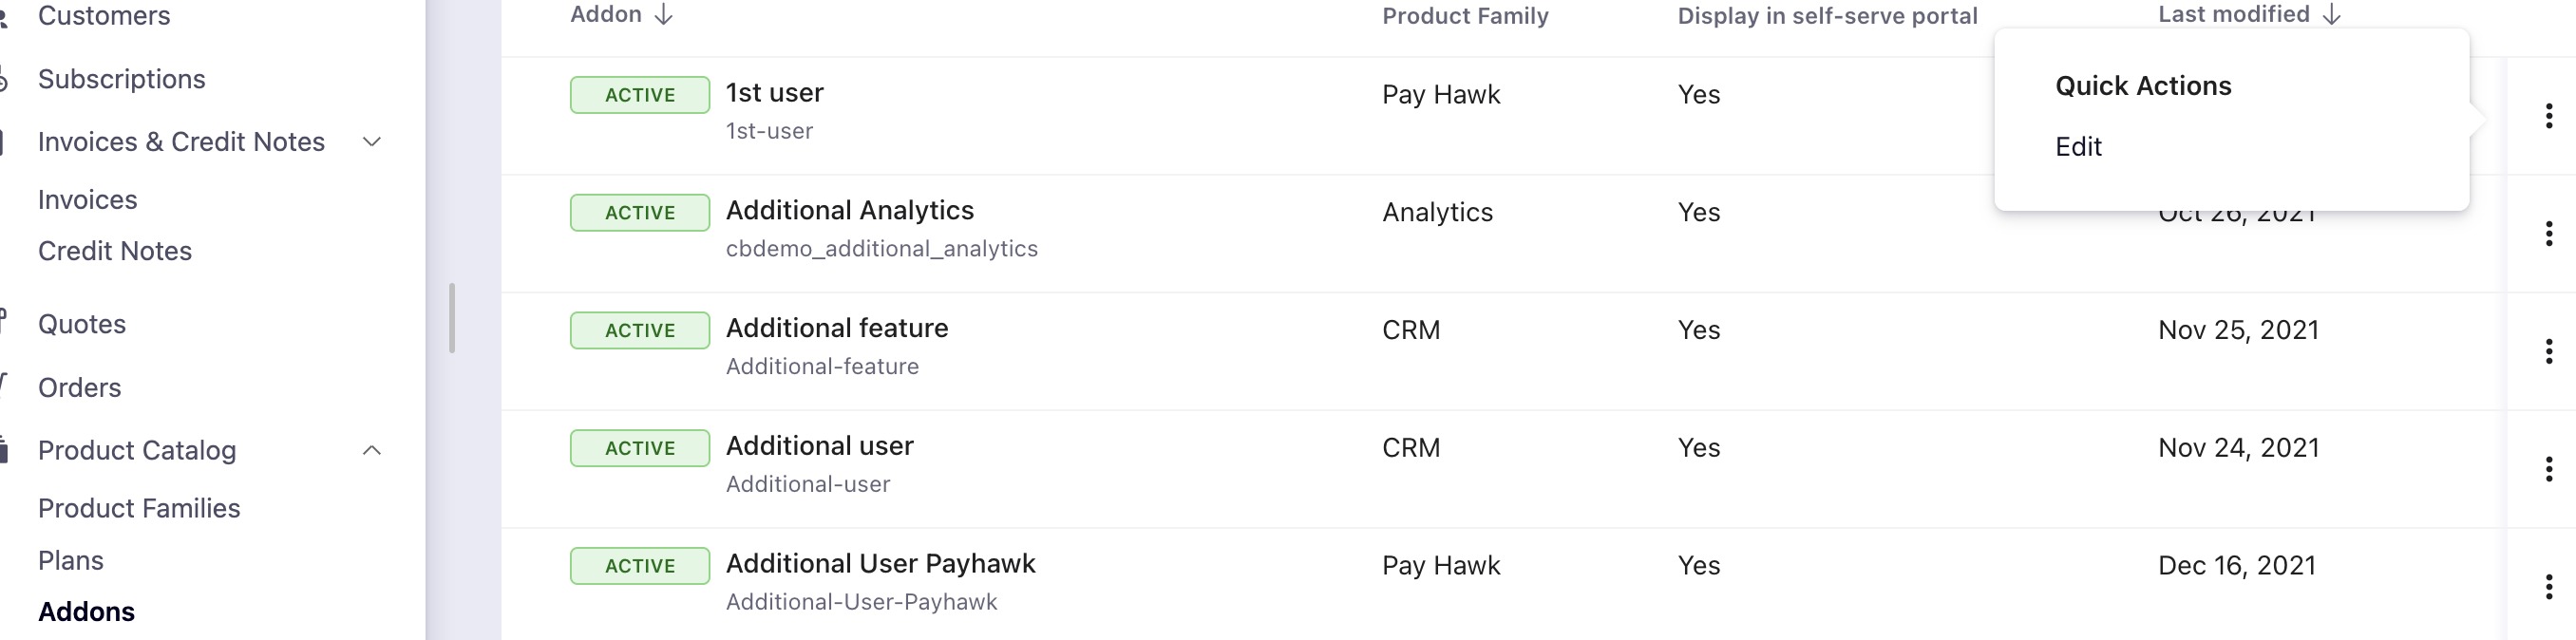Open the Additional Analytics addon name

[x=850, y=210]
